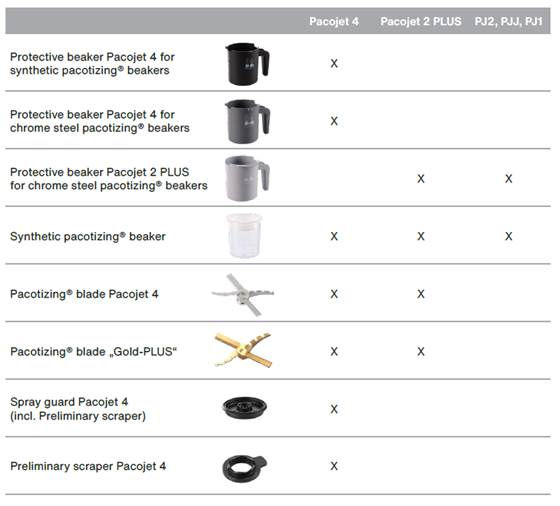560x506 pixels.
Task: Click the black synthetic protective beaker image
Action: coord(247,64)
